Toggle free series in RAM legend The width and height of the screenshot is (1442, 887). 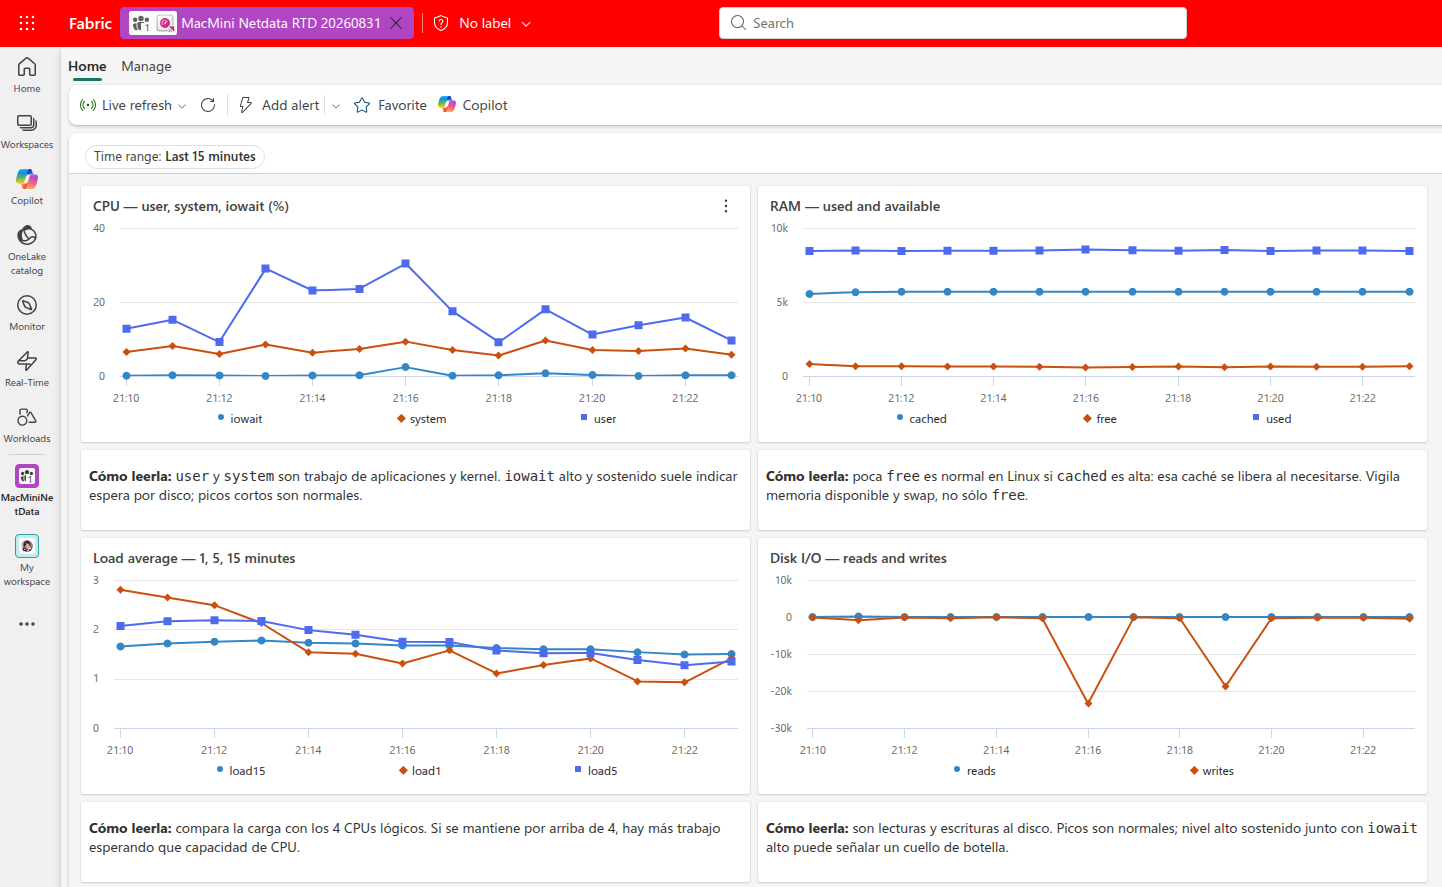point(1100,419)
